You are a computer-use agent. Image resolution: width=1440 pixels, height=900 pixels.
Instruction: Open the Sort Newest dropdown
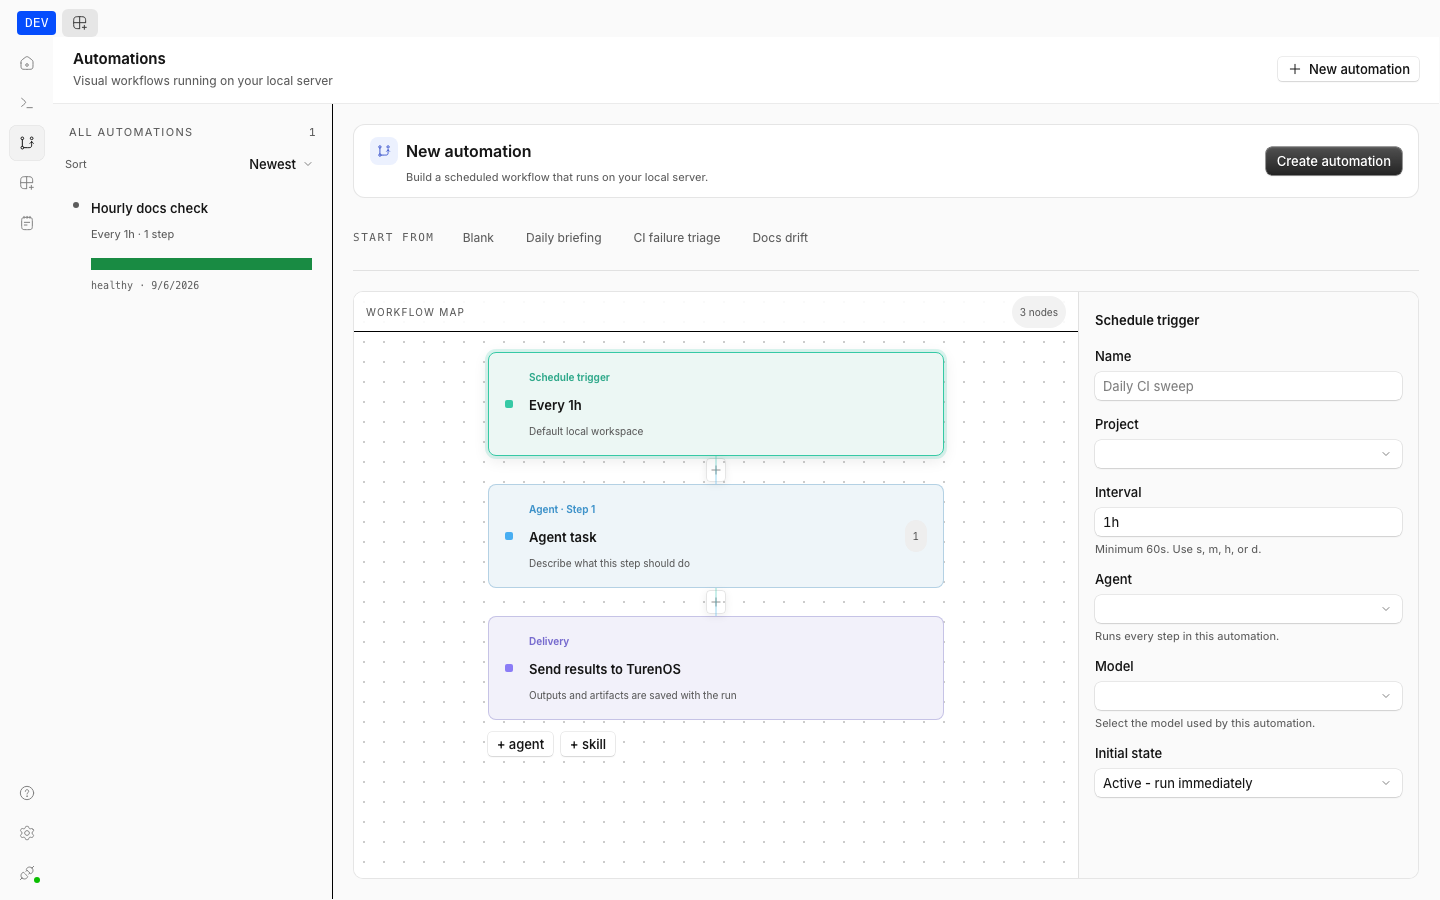click(280, 164)
